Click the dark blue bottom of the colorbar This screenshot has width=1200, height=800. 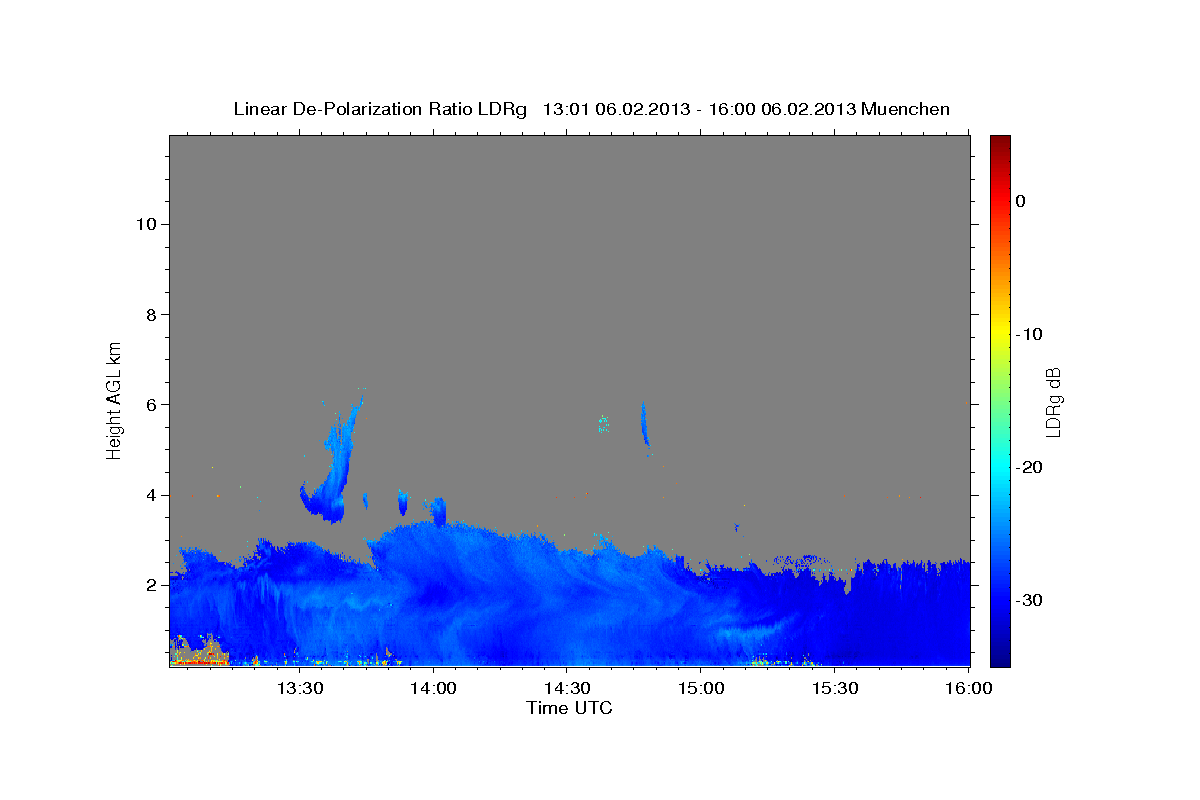[1000, 657]
